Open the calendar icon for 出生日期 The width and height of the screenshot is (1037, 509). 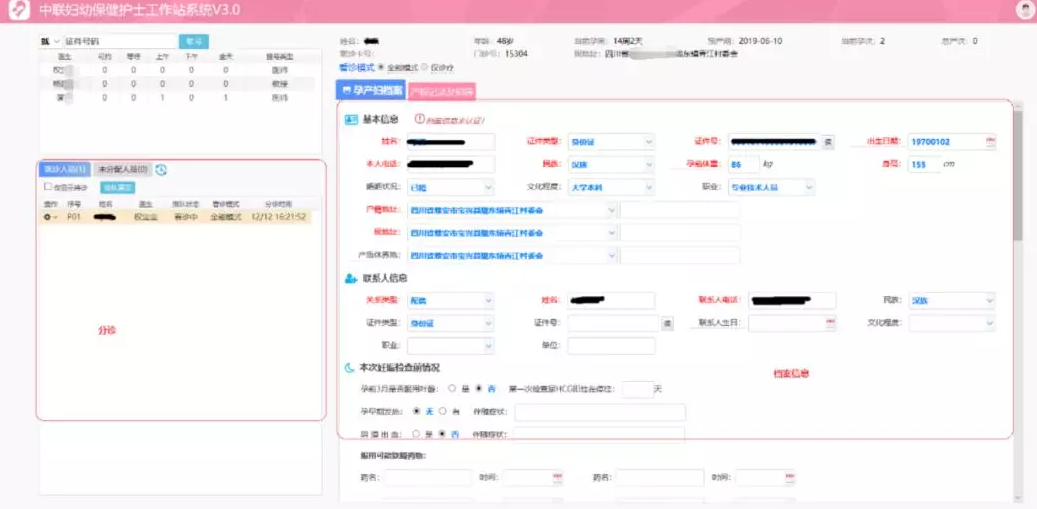[x=990, y=141]
